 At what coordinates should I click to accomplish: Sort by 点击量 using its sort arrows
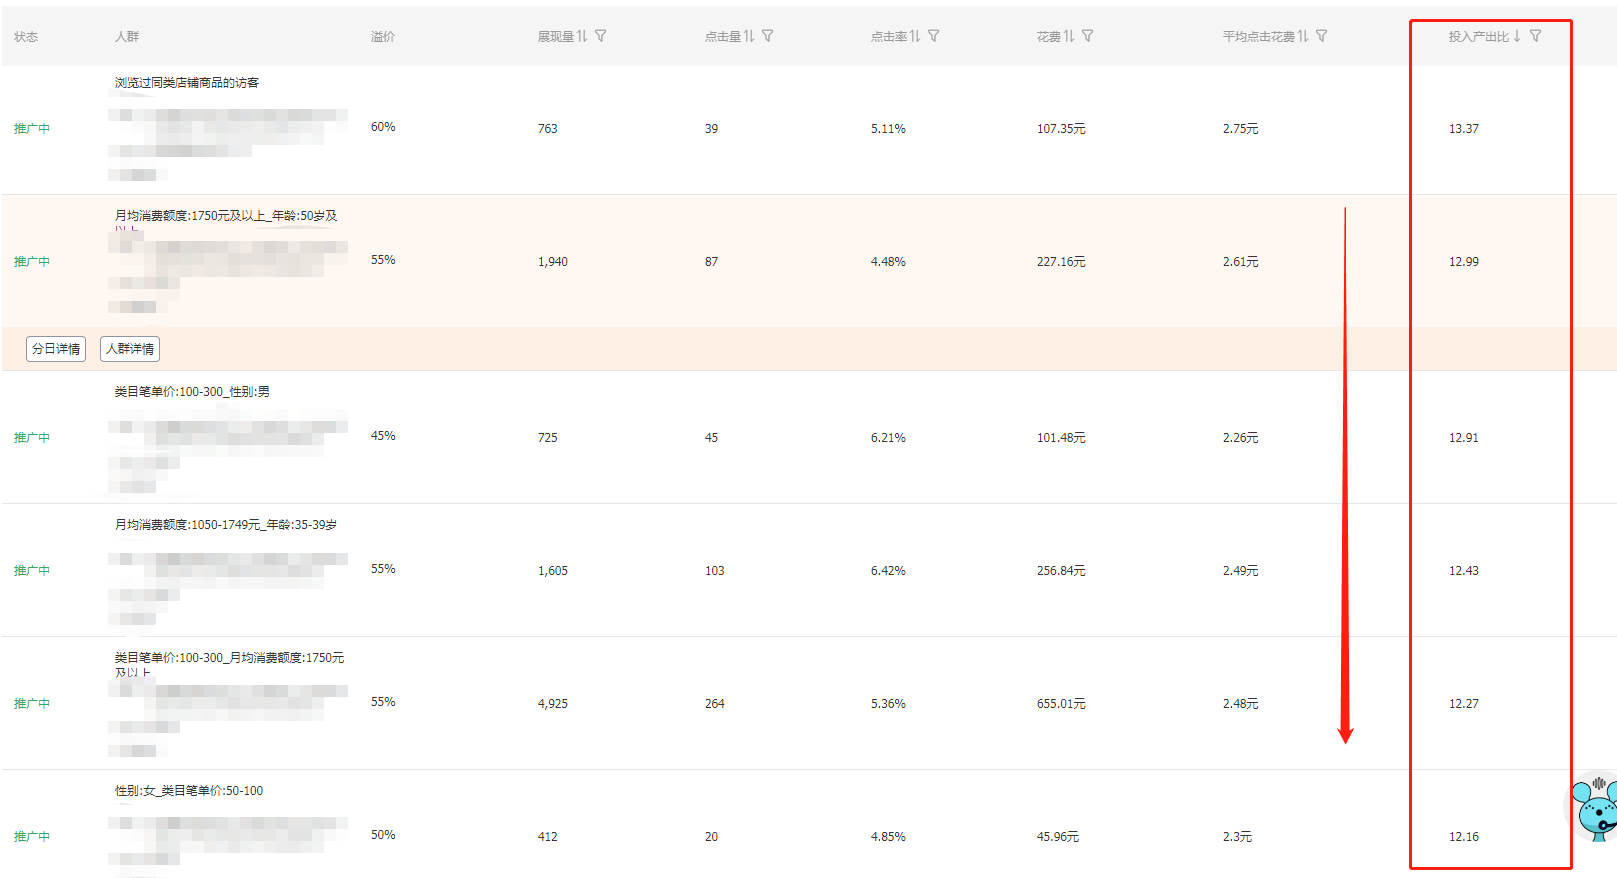click(x=749, y=36)
